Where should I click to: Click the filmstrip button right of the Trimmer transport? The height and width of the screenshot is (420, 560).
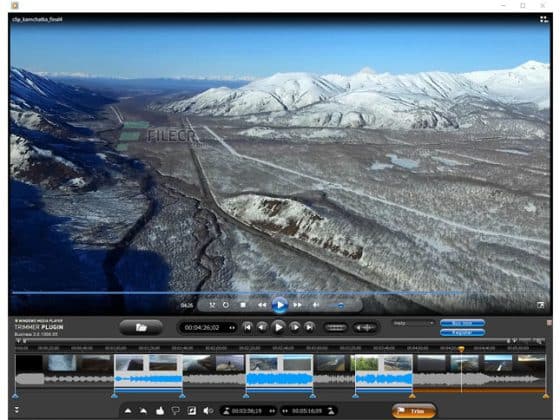coord(335,328)
